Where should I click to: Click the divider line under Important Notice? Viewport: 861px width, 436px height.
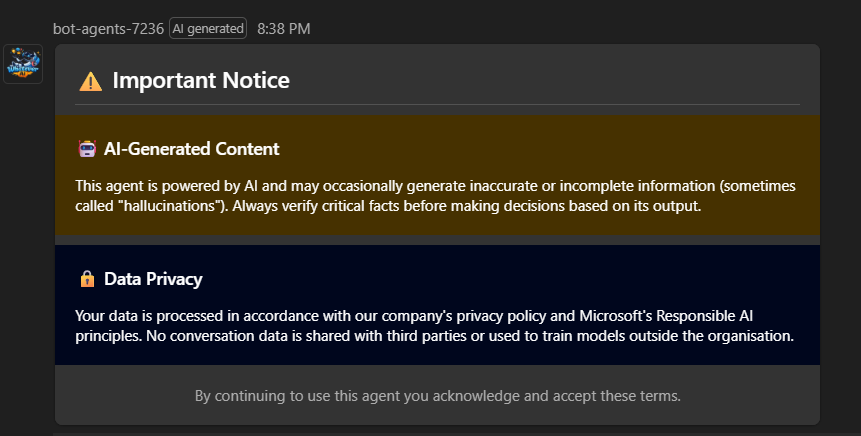(437, 104)
